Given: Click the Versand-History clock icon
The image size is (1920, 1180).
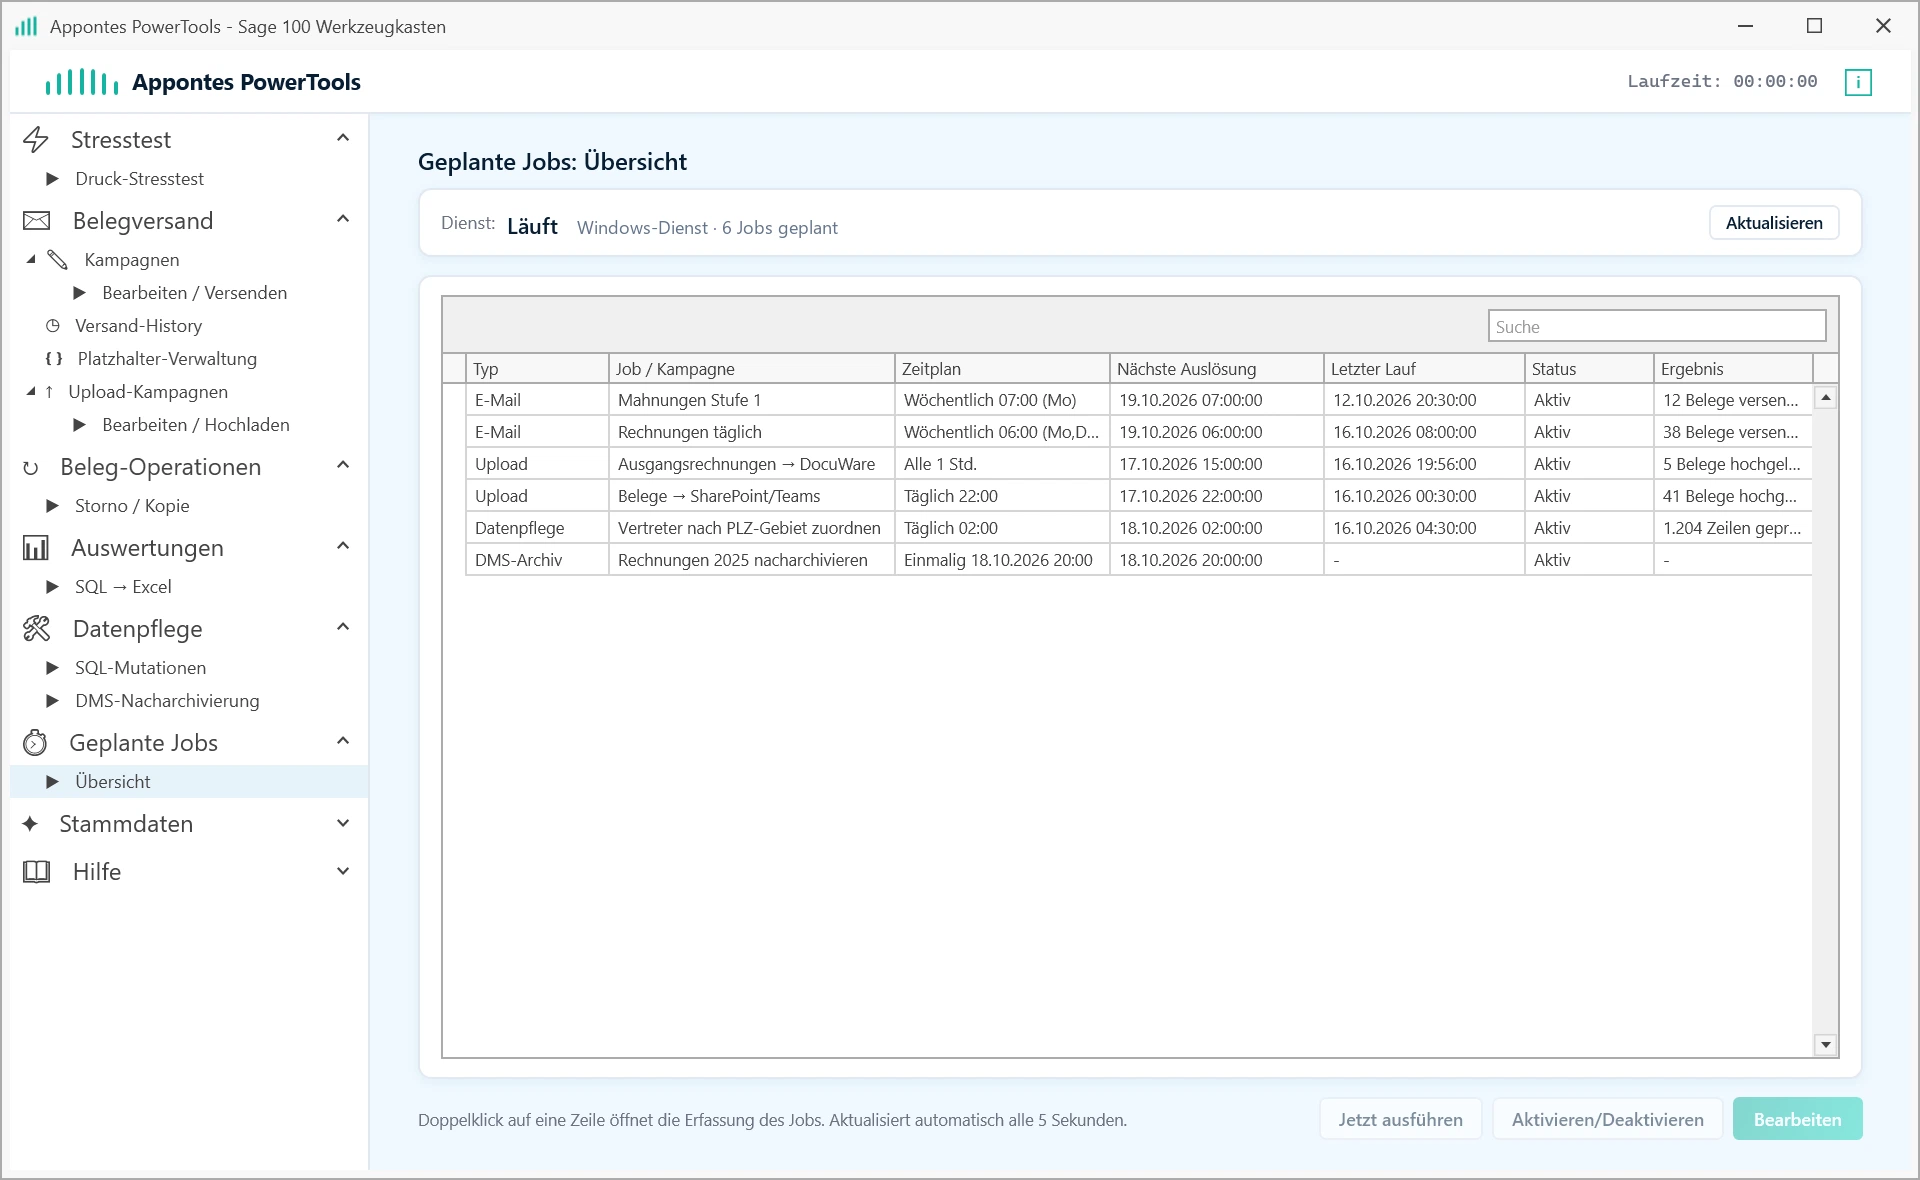Looking at the screenshot, I should click(53, 326).
